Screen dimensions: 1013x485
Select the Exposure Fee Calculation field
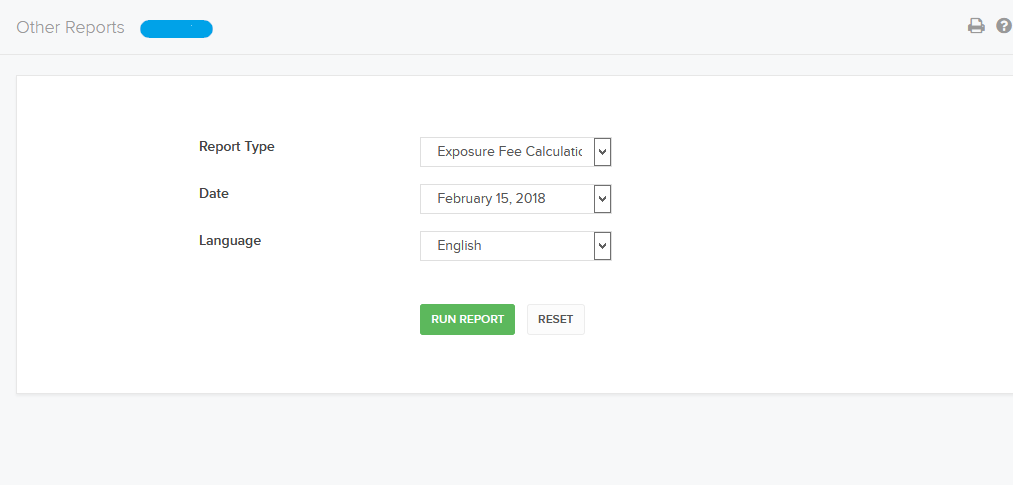pyautogui.click(x=507, y=152)
